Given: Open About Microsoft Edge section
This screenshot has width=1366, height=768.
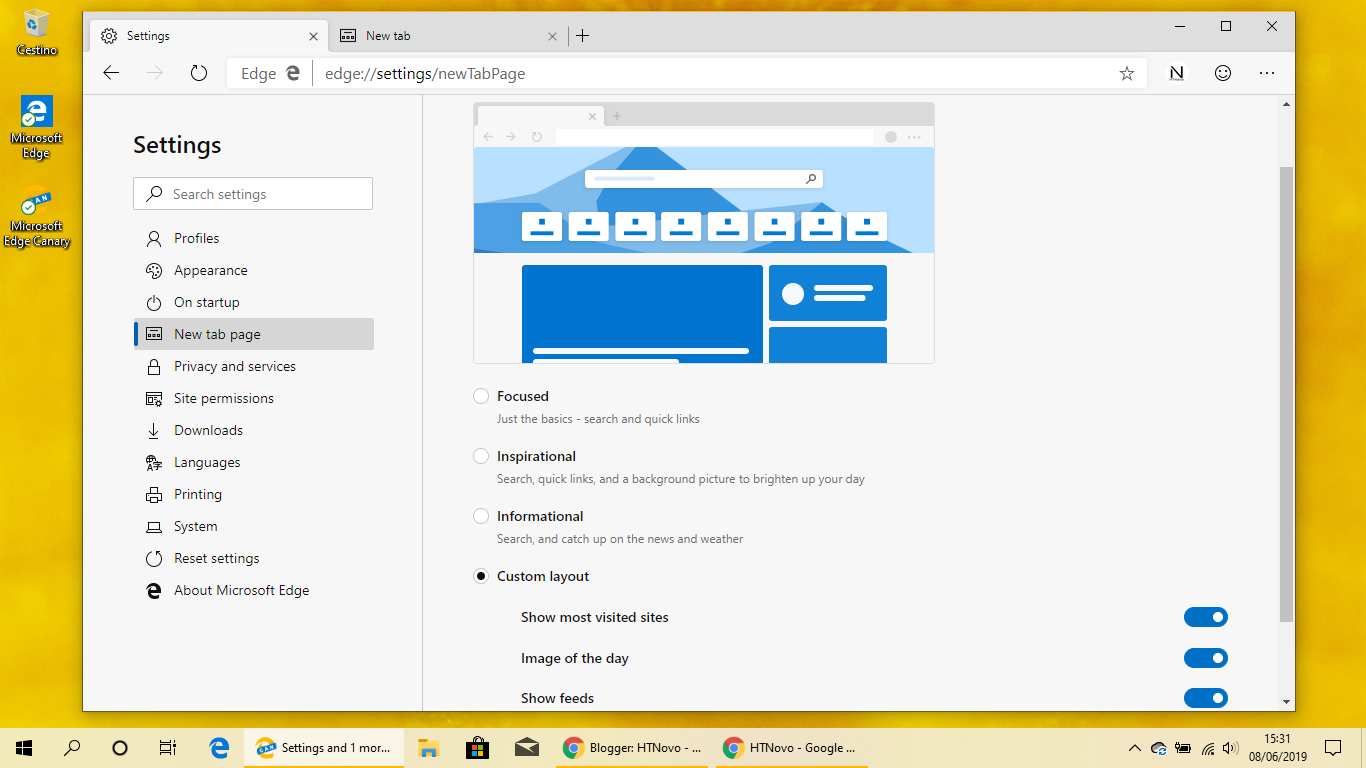Looking at the screenshot, I should click(x=253, y=590).
